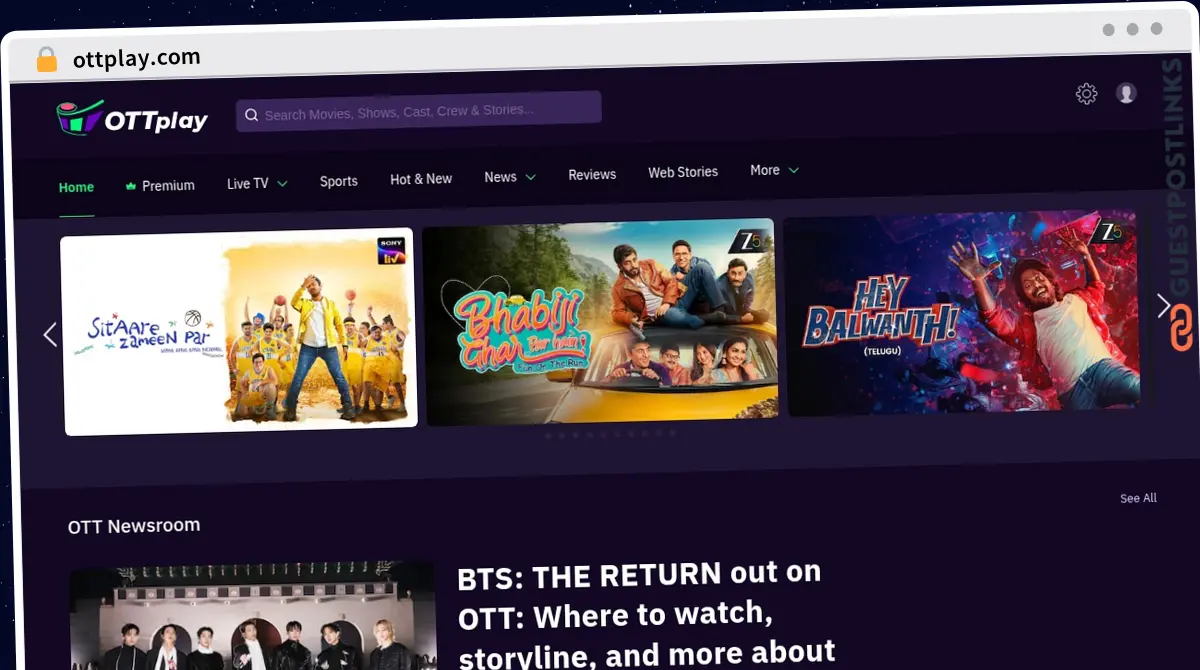Image resolution: width=1200 pixels, height=670 pixels.
Task: Open settings gear icon
Action: coord(1086,94)
